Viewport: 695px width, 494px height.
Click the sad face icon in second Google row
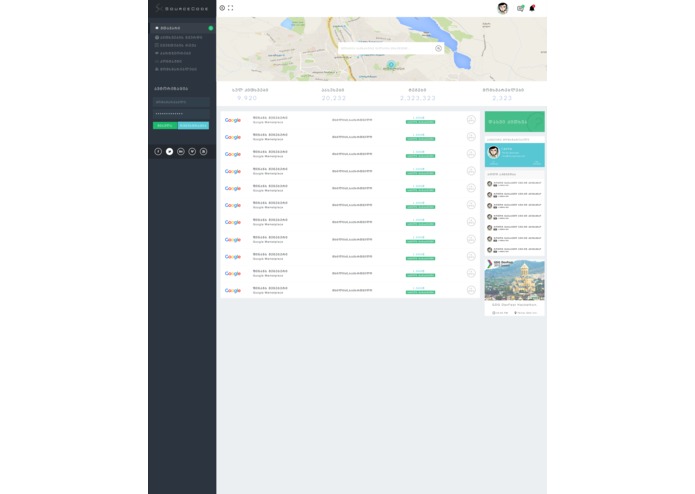click(471, 137)
